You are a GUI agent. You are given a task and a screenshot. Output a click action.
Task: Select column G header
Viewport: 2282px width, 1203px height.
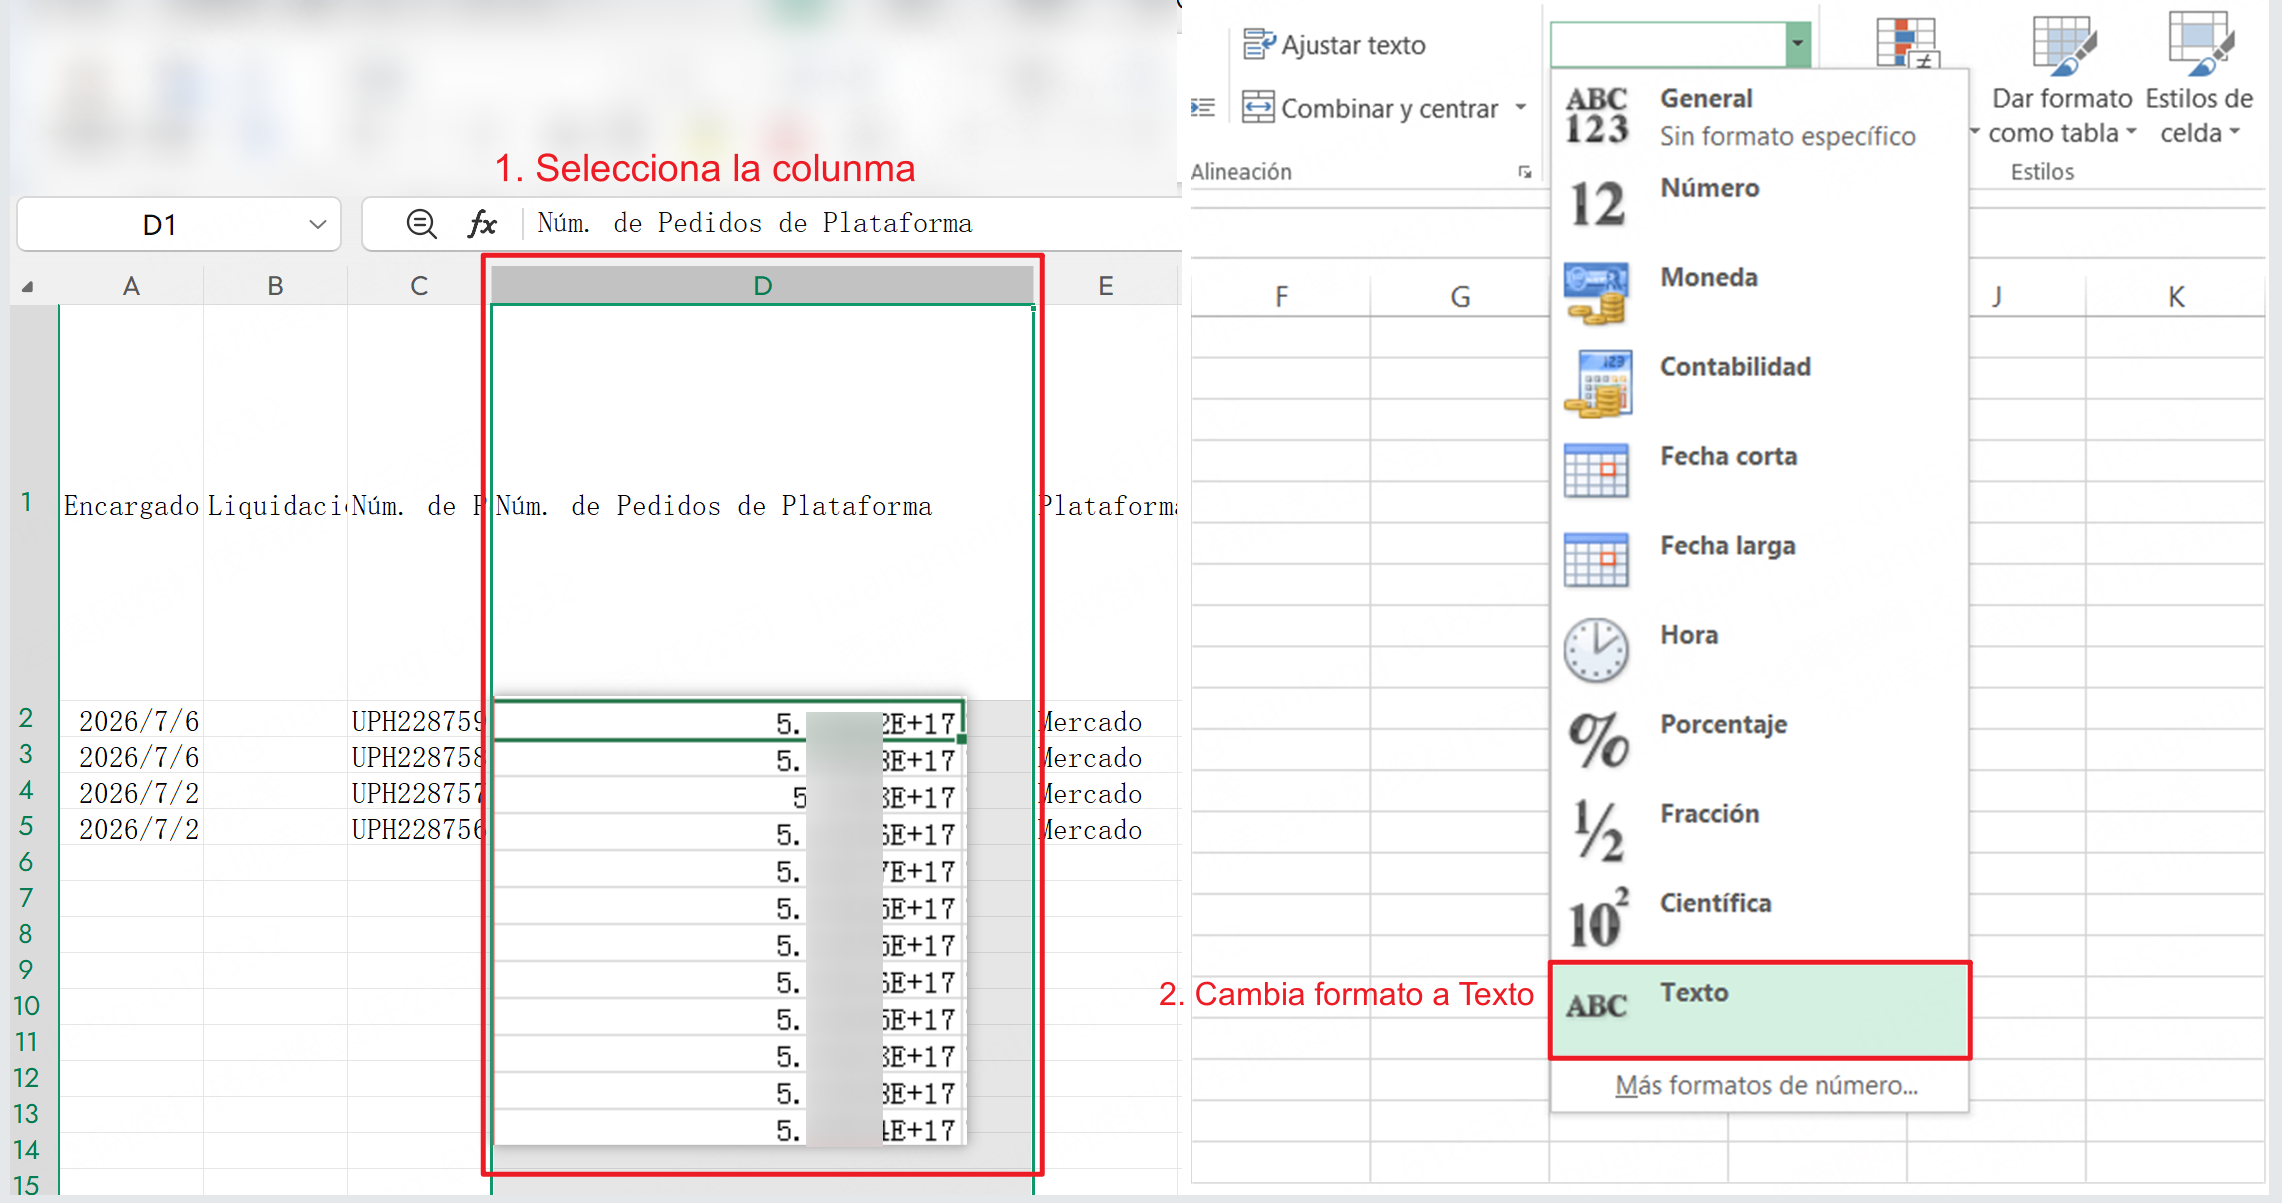coord(1460,297)
